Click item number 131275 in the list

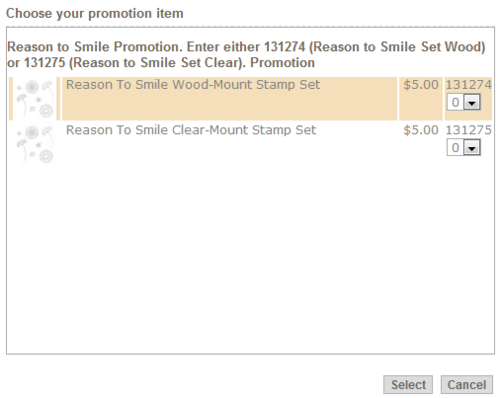(468, 130)
